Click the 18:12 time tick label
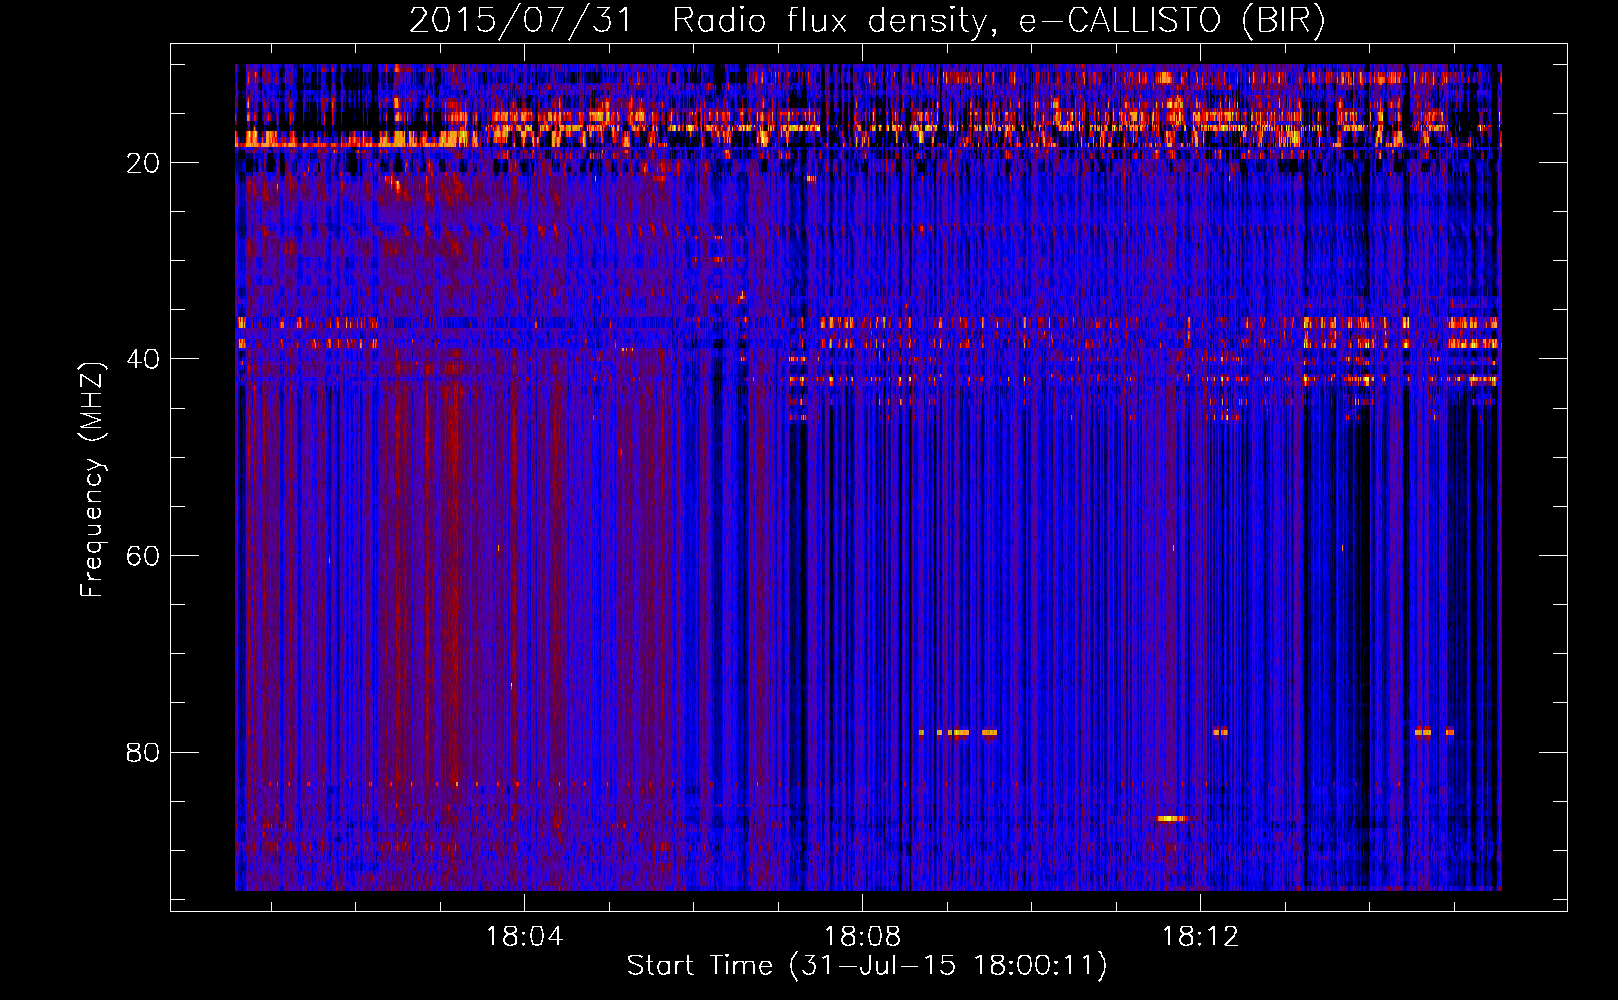The height and width of the screenshot is (1000, 1618). pos(1200,937)
